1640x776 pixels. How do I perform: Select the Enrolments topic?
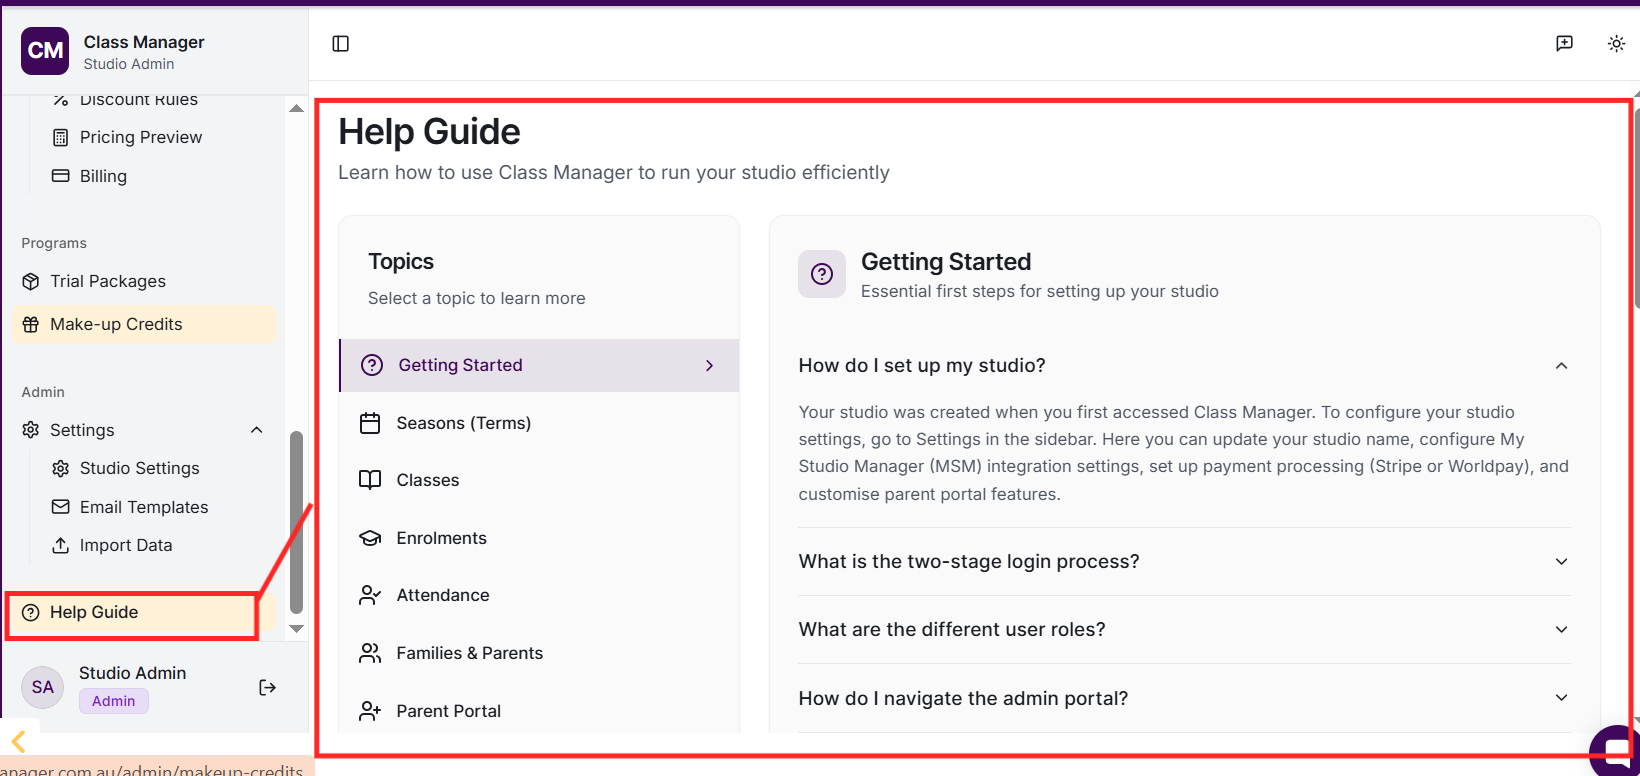[539, 539]
